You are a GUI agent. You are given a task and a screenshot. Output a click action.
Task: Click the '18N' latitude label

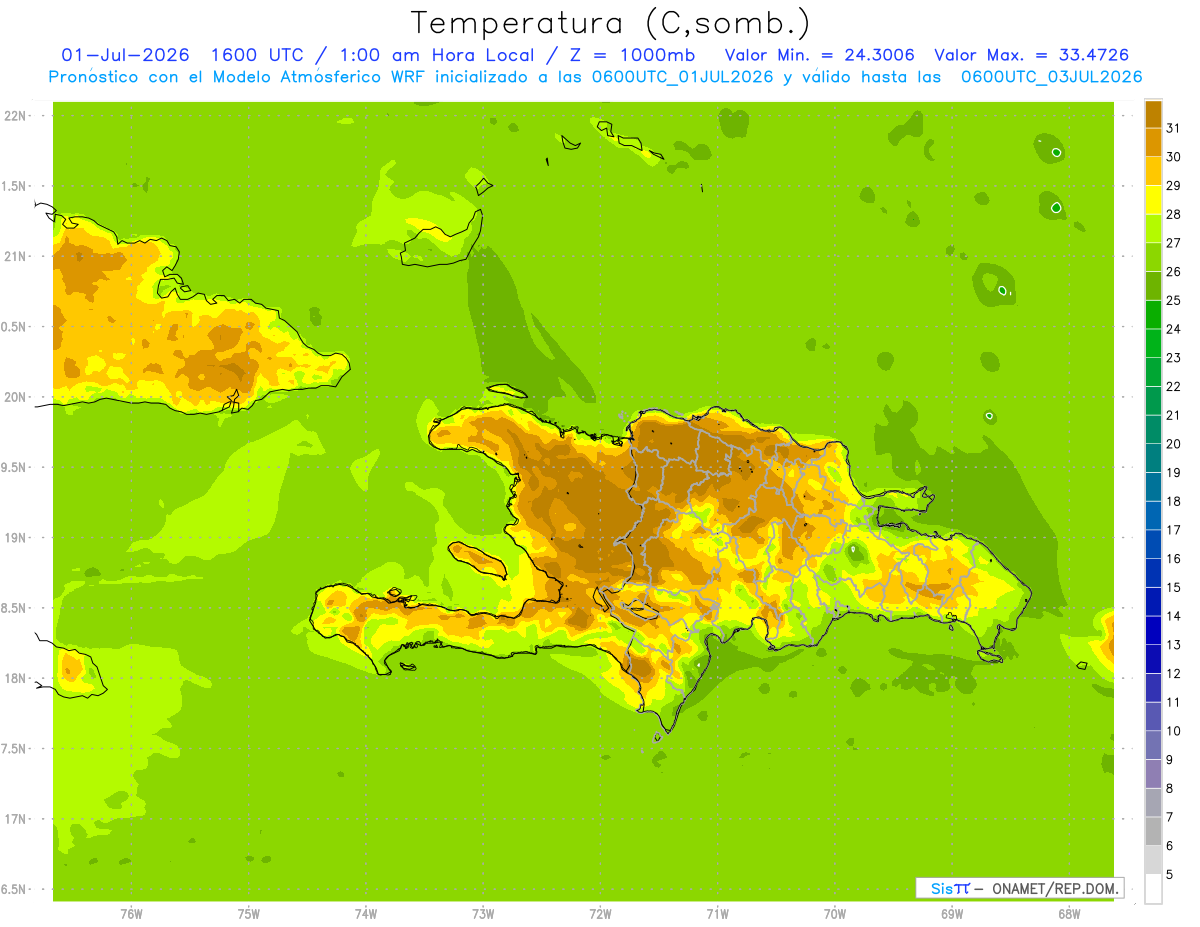point(14,678)
